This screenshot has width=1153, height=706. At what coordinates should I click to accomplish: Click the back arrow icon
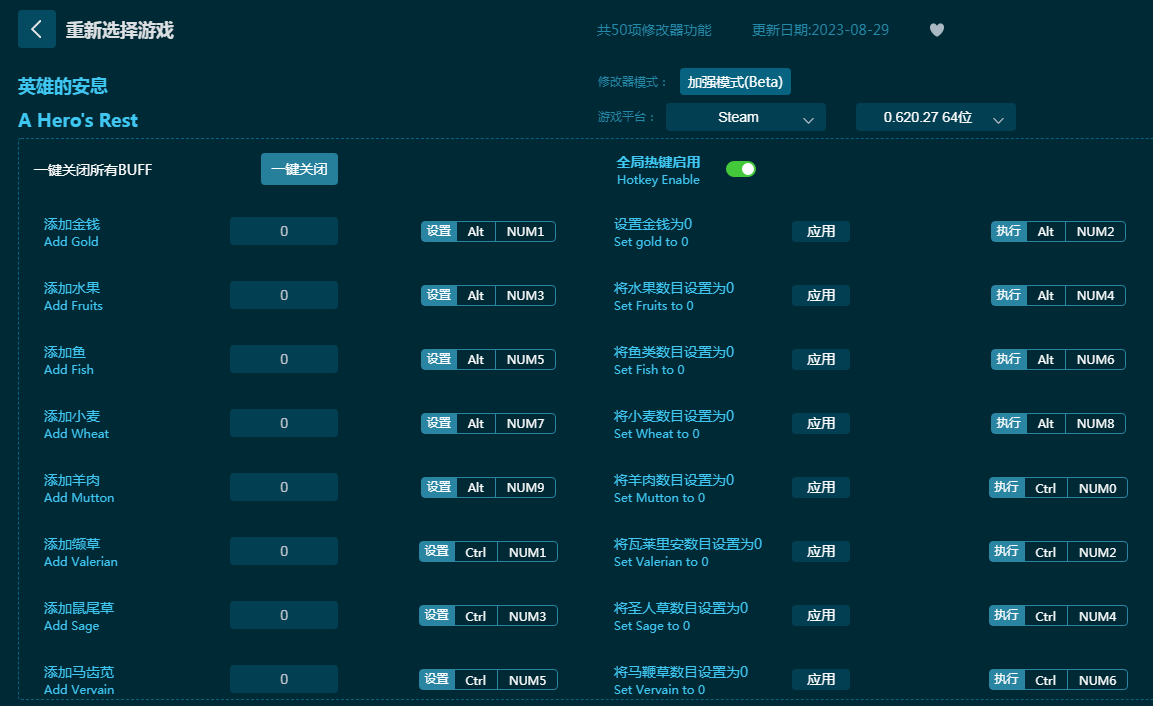[x=37, y=29]
